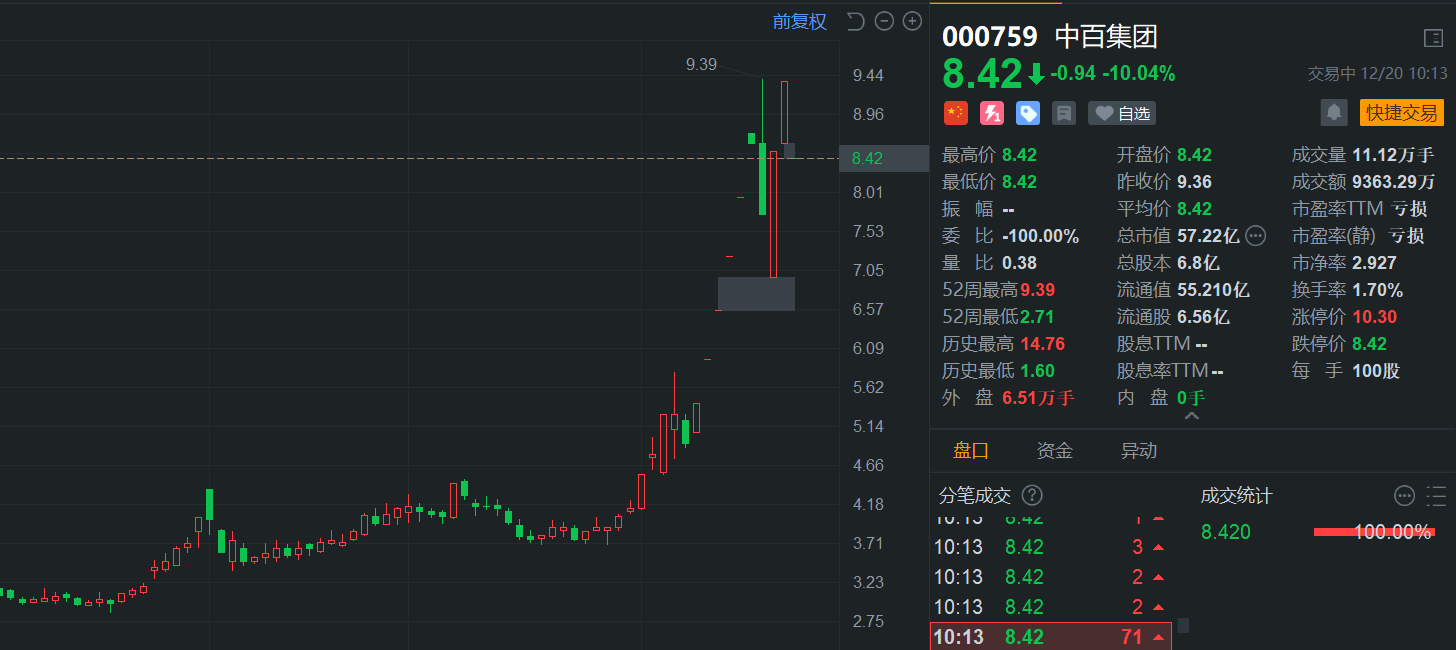Click the 成交额 value 9363.29万

click(x=1394, y=182)
